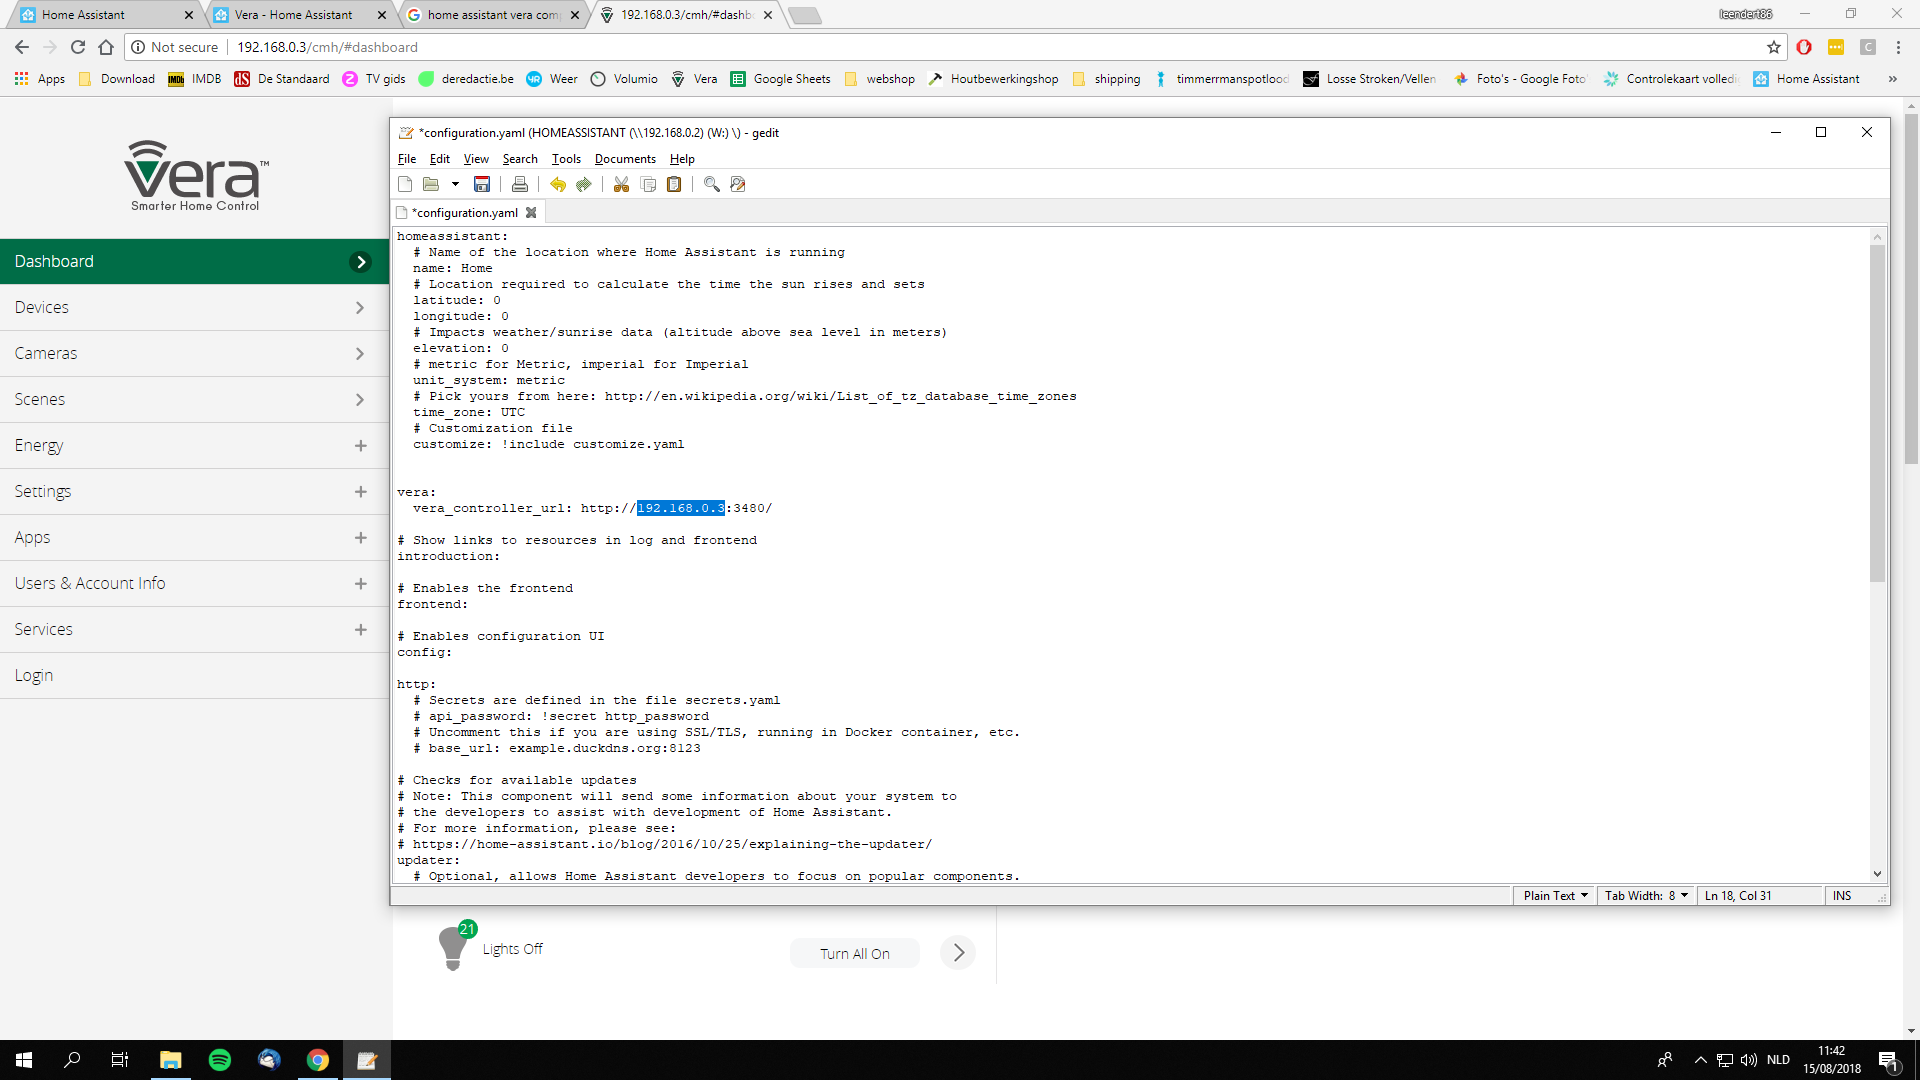Open the Scenes section in Vera sidebar
1920x1080 pixels.
tap(195, 400)
